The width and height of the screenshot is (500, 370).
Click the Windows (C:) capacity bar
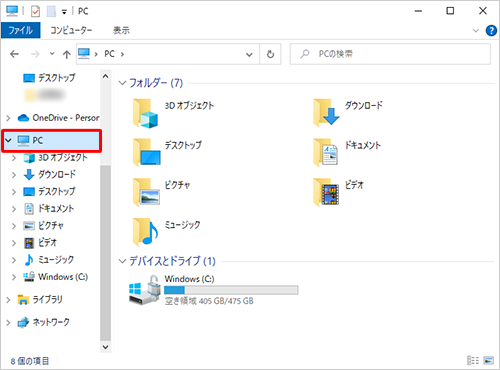tap(231, 290)
